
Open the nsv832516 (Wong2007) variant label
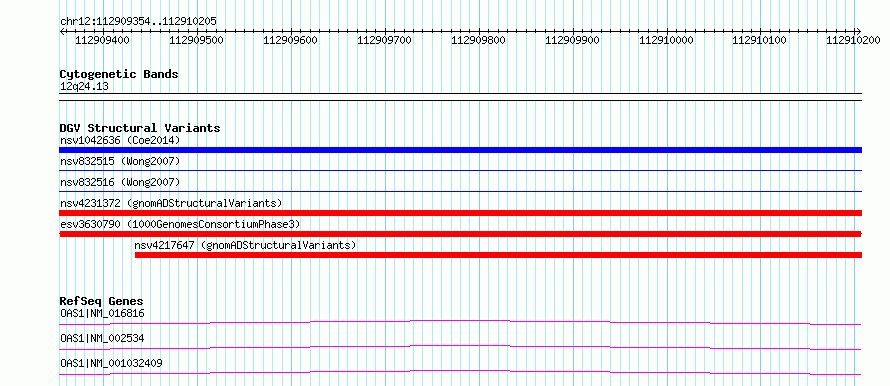coord(120,183)
